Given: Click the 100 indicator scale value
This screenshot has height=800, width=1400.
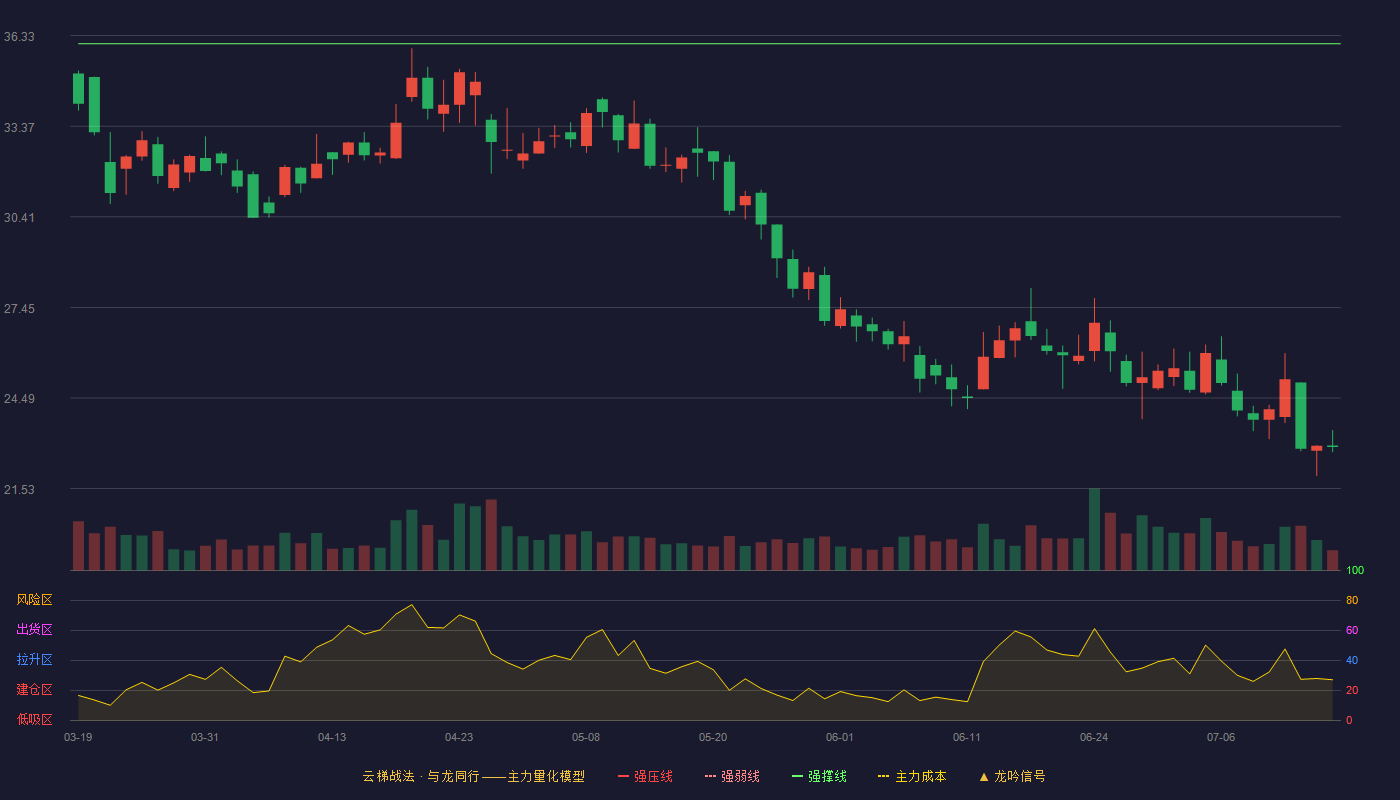Looking at the screenshot, I should click(1355, 571).
